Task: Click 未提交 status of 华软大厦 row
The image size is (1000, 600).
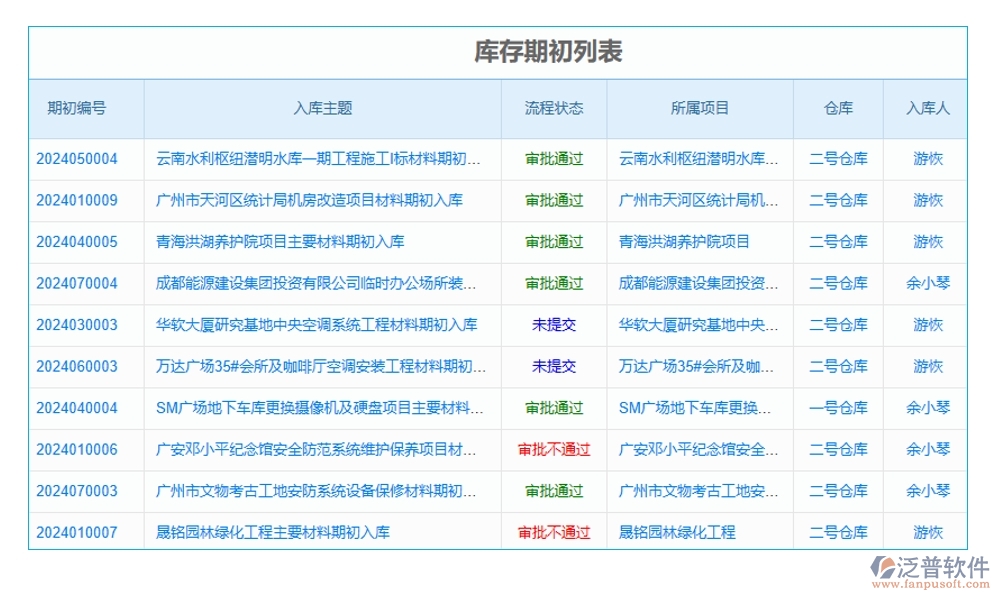Action: coord(553,324)
